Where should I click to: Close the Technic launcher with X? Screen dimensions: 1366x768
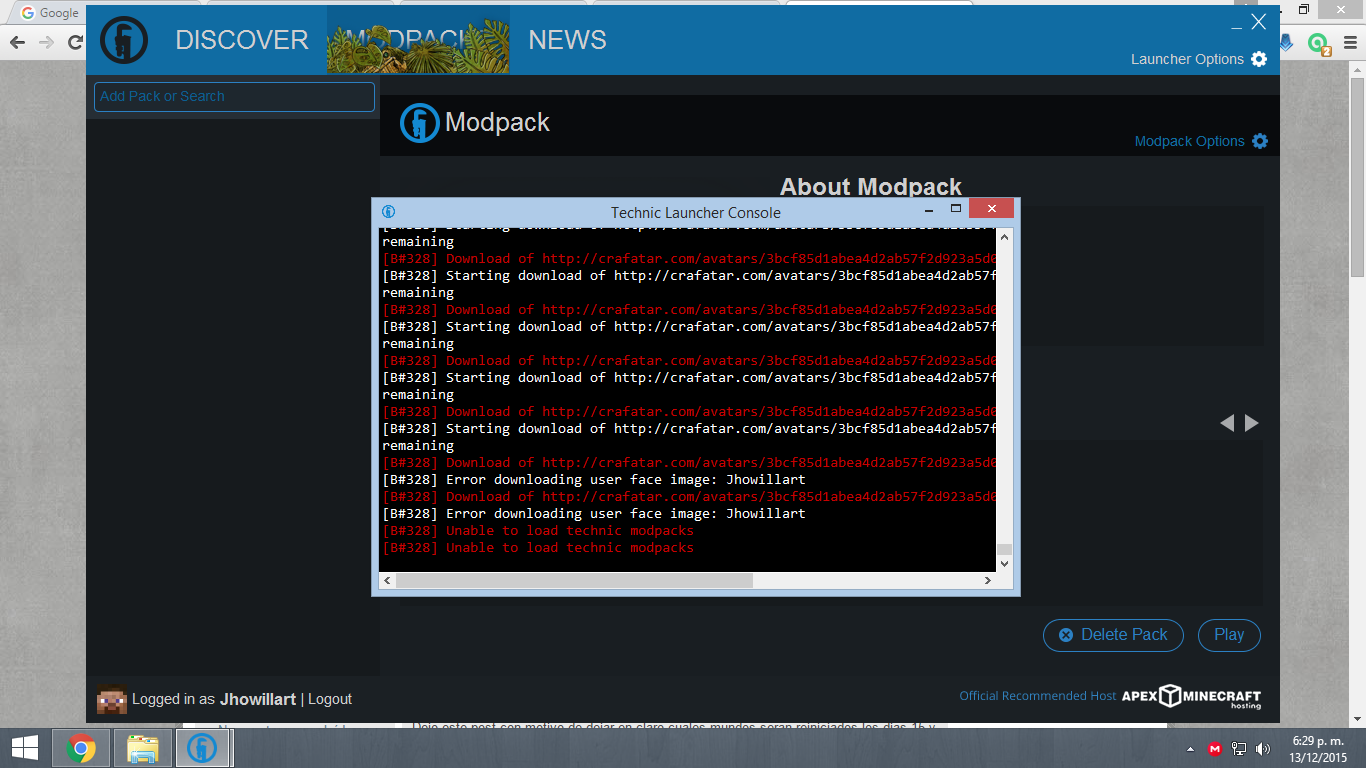1259,22
